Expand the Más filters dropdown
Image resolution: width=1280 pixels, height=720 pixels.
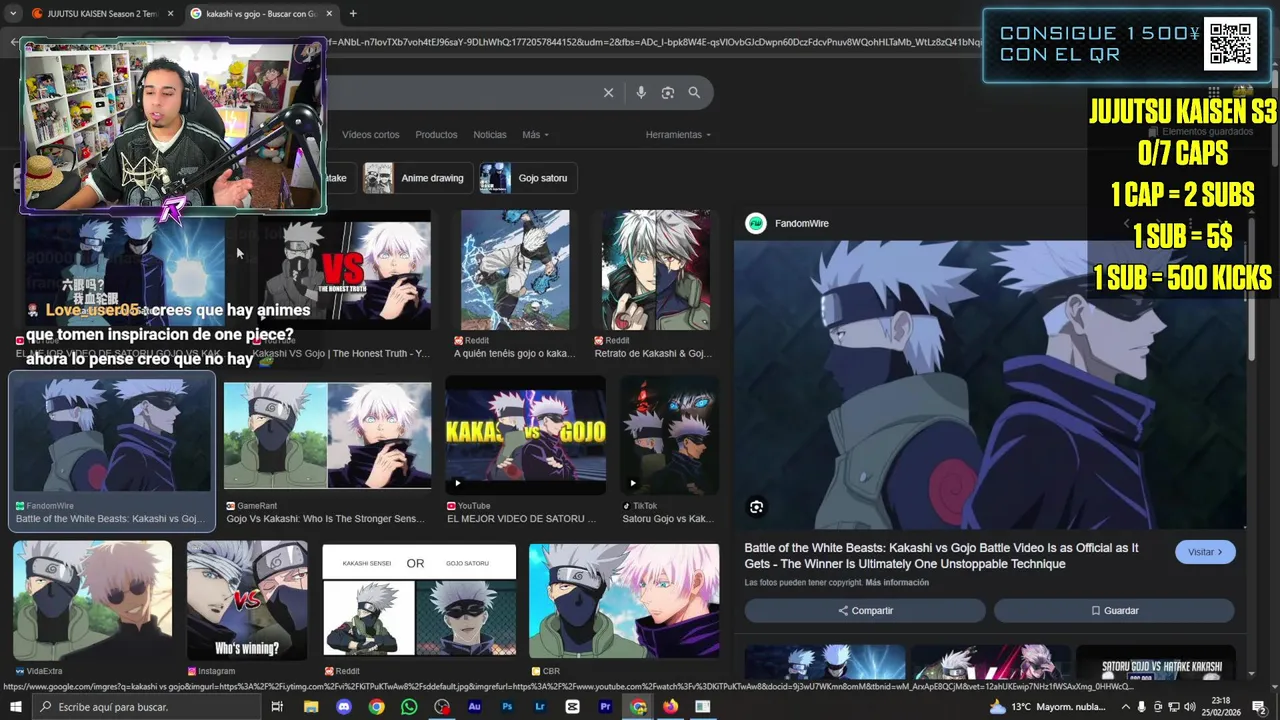pos(535,135)
